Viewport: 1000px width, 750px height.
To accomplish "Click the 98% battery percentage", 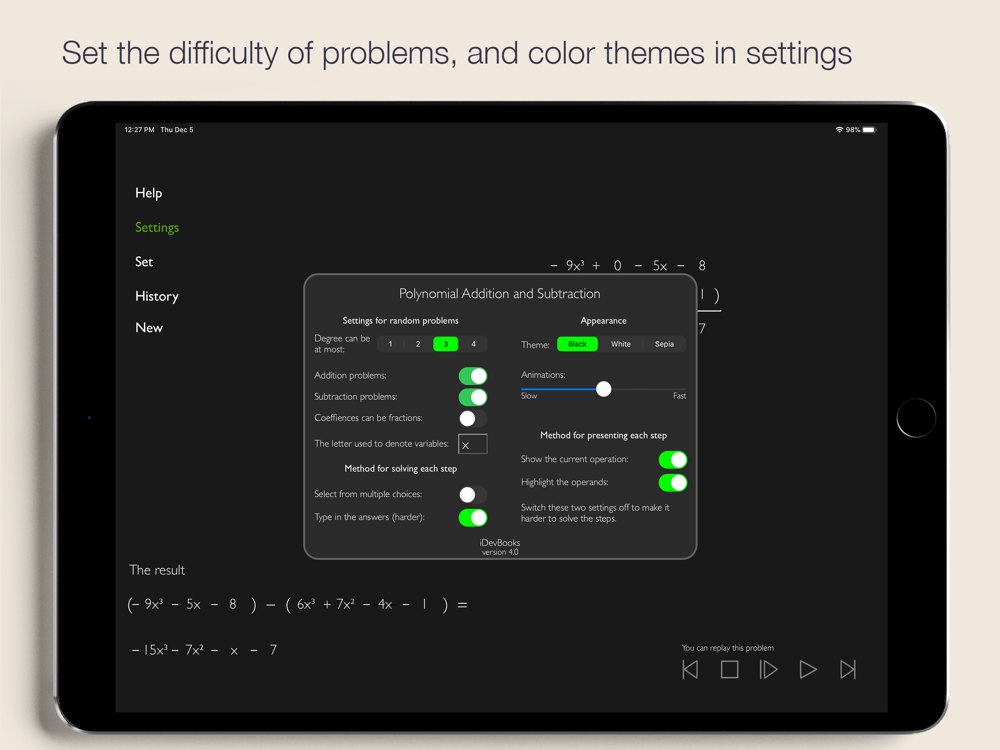I will click(x=853, y=129).
